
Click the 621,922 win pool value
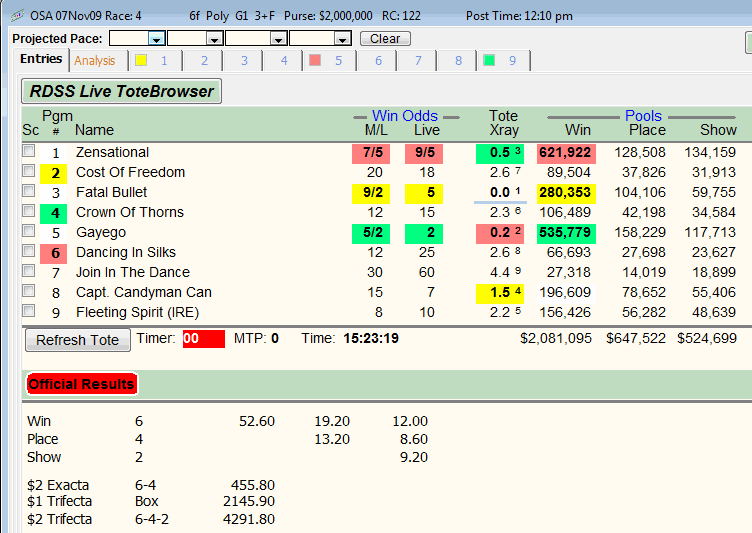click(x=566, y=154)
